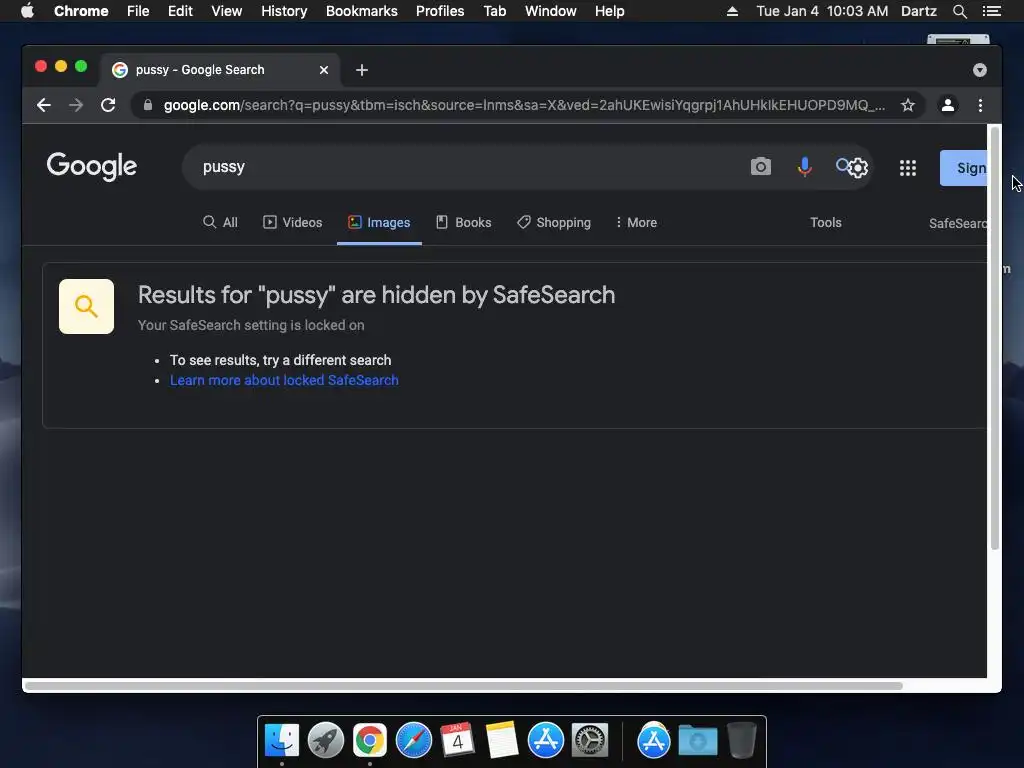Click Chrome icon in the Dock
The height and width of the screenshot is (768, 1024).
pos(370,741)
